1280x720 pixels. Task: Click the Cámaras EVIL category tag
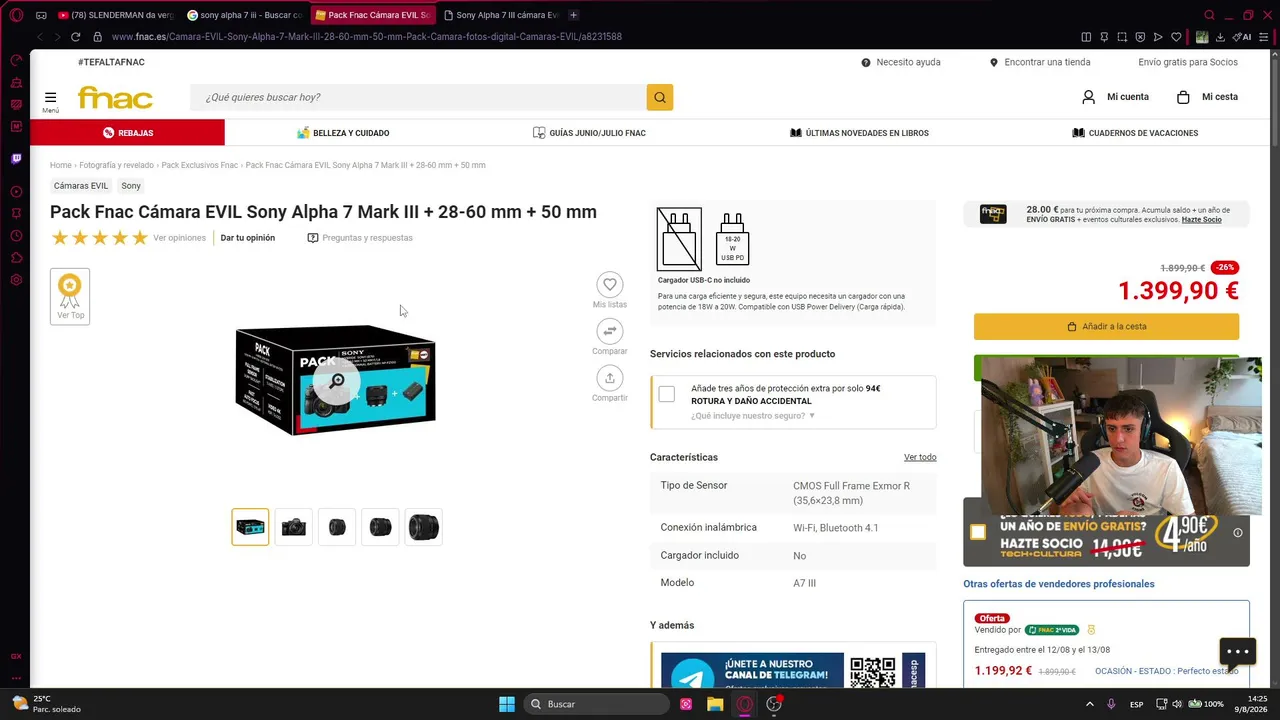(x=81, y=186)
